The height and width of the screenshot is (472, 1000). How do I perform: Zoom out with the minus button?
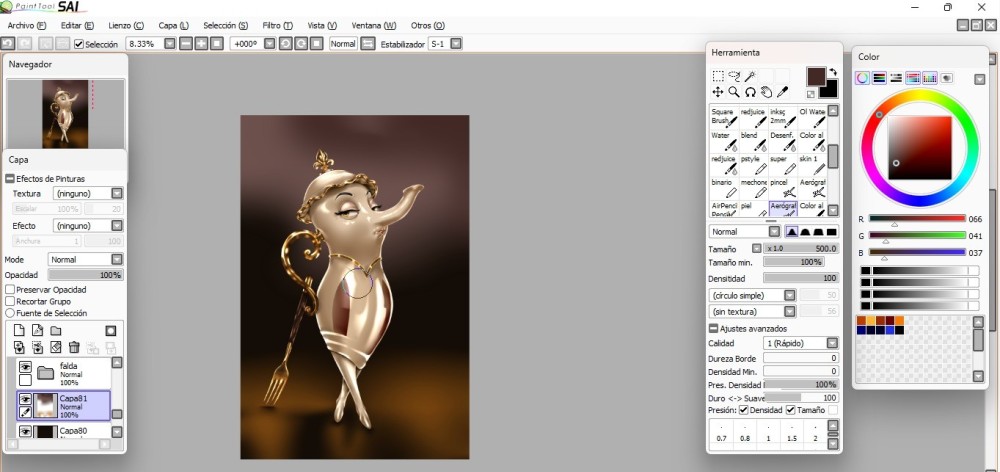186,44
